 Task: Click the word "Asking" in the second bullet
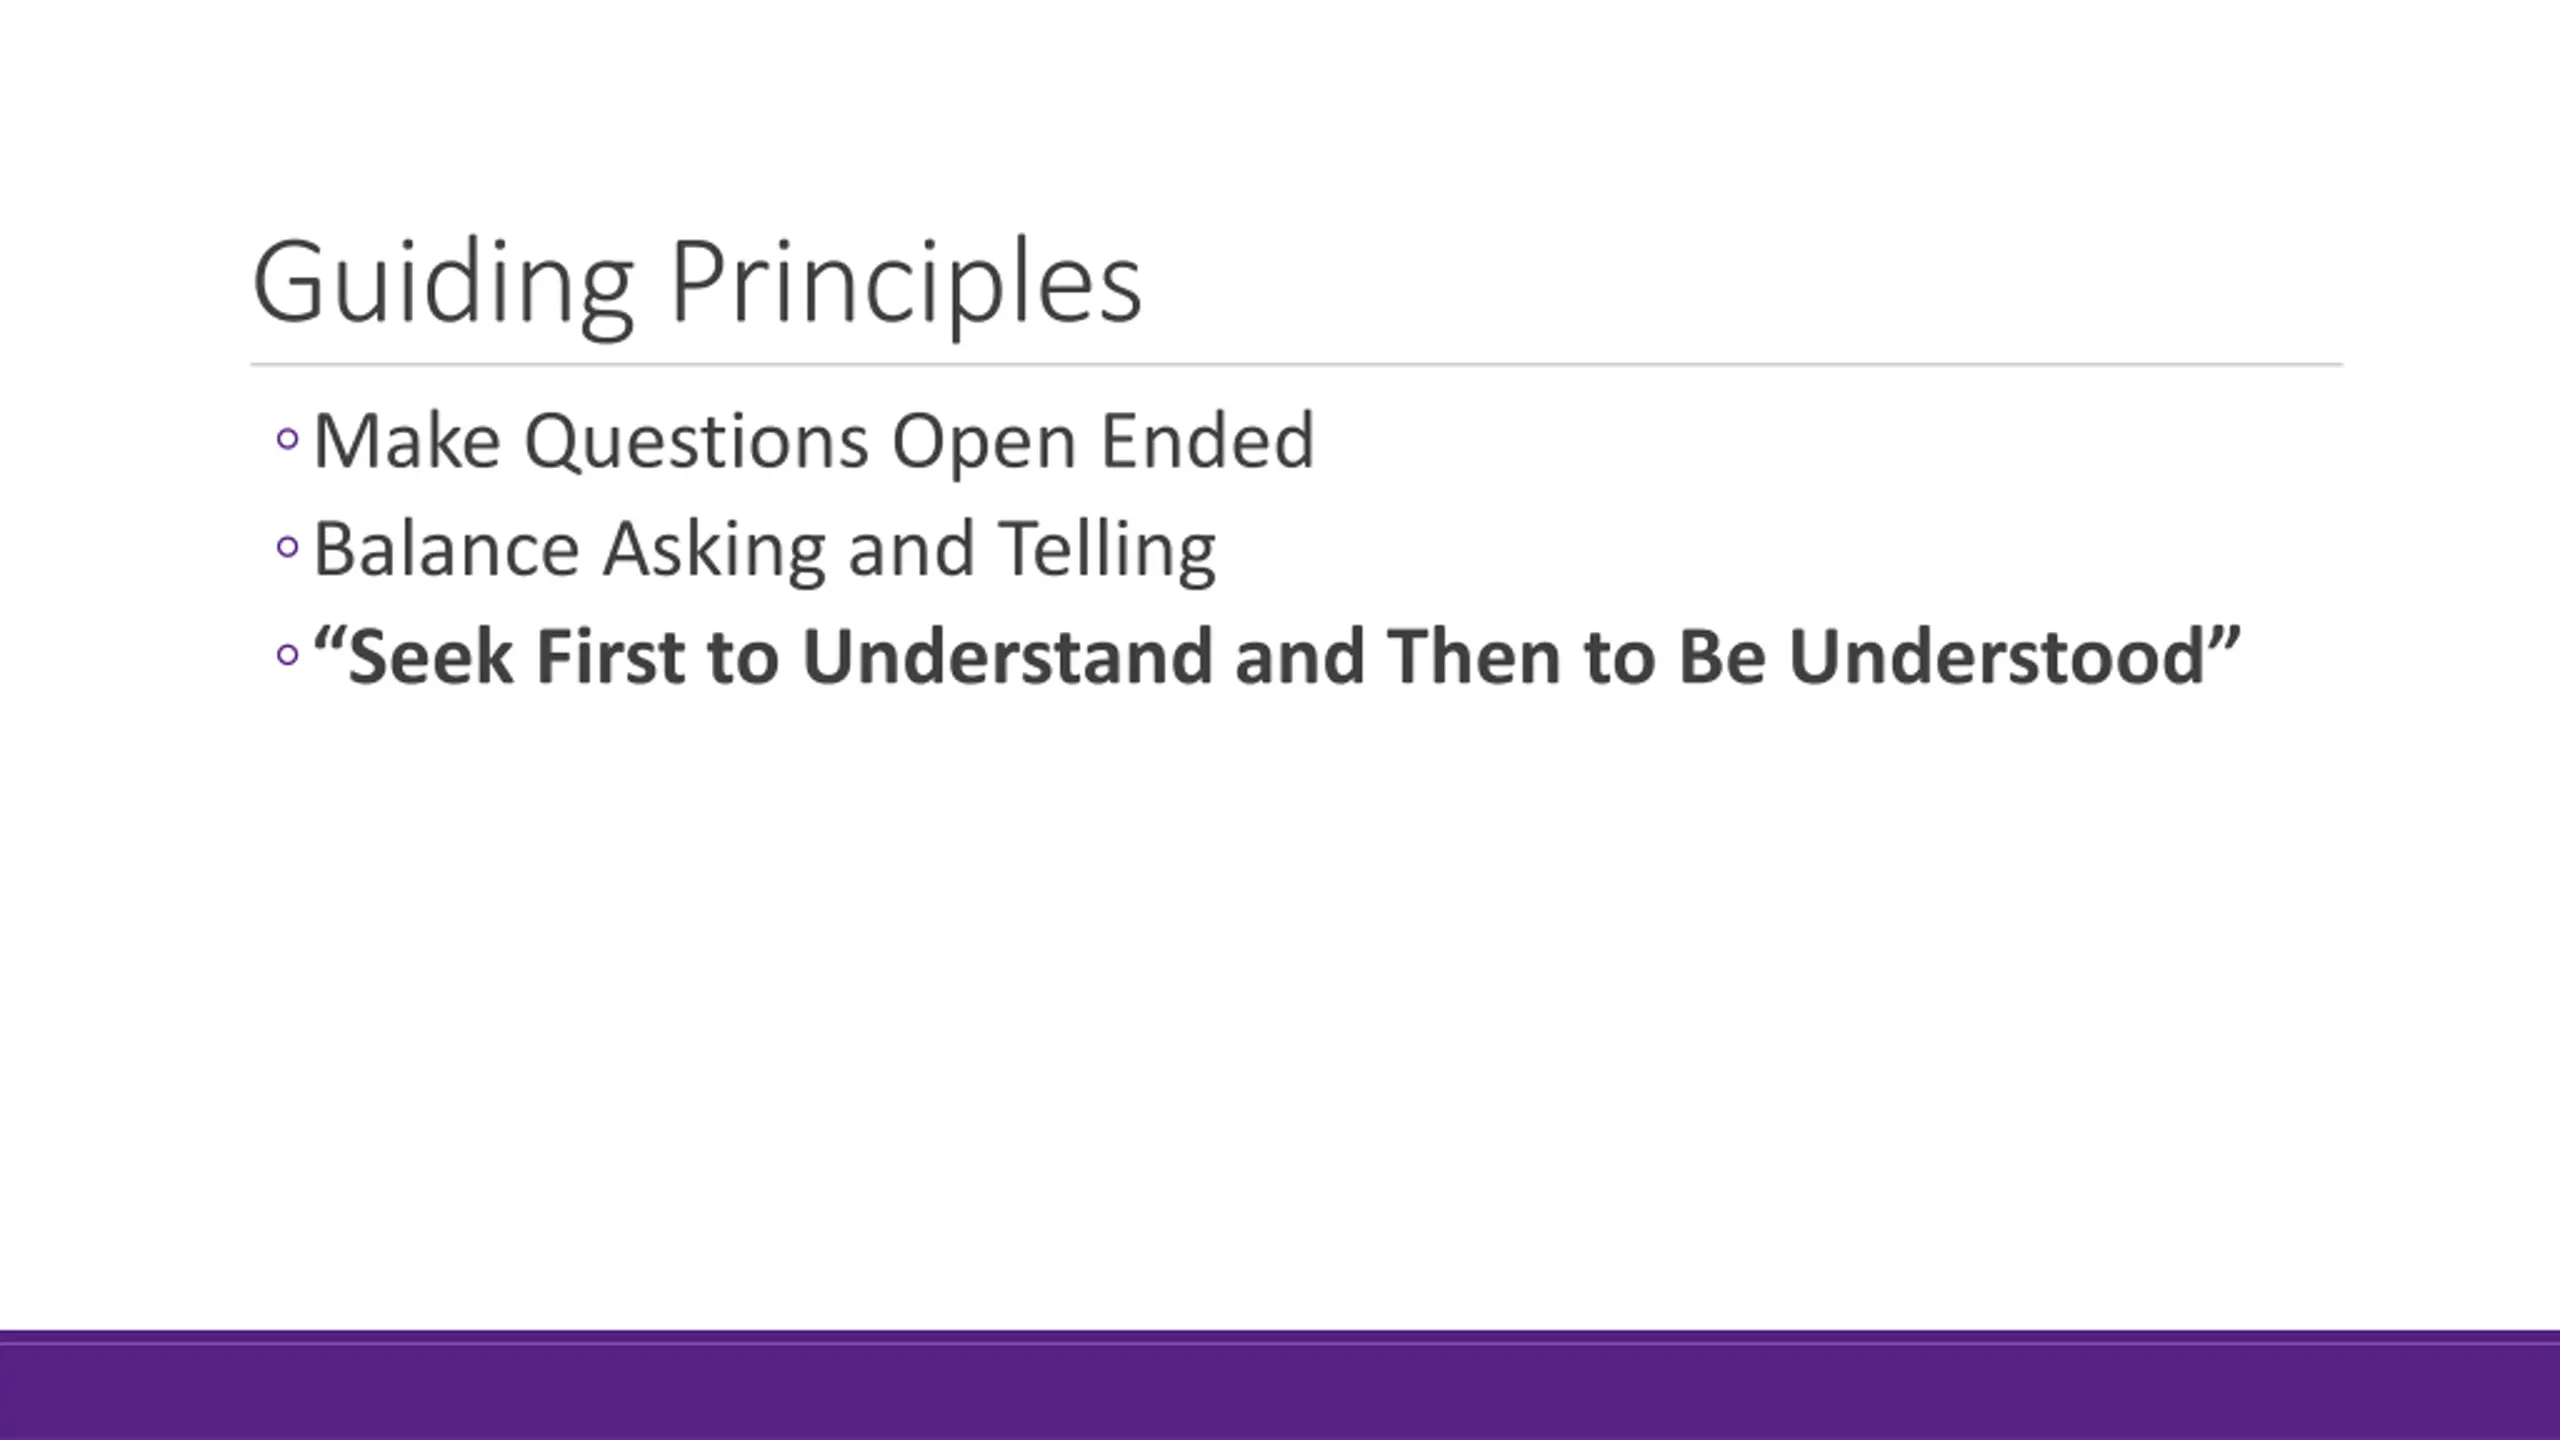coord(714,549)
